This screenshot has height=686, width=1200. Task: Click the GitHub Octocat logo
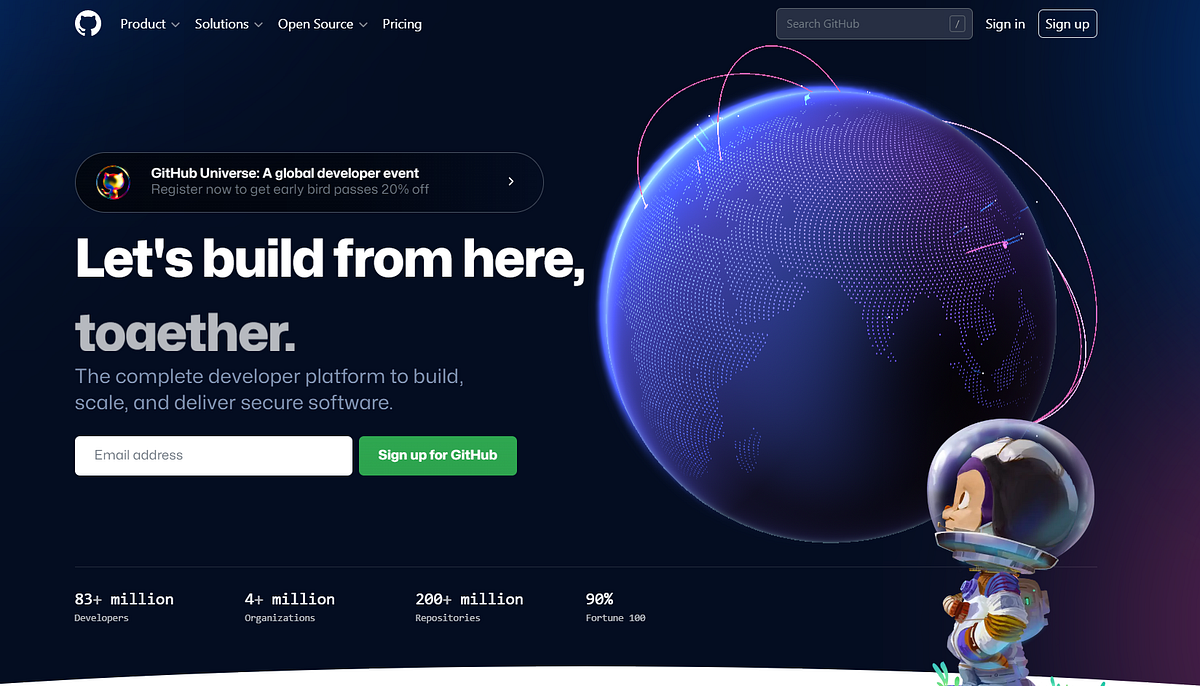tap(88, 24)
